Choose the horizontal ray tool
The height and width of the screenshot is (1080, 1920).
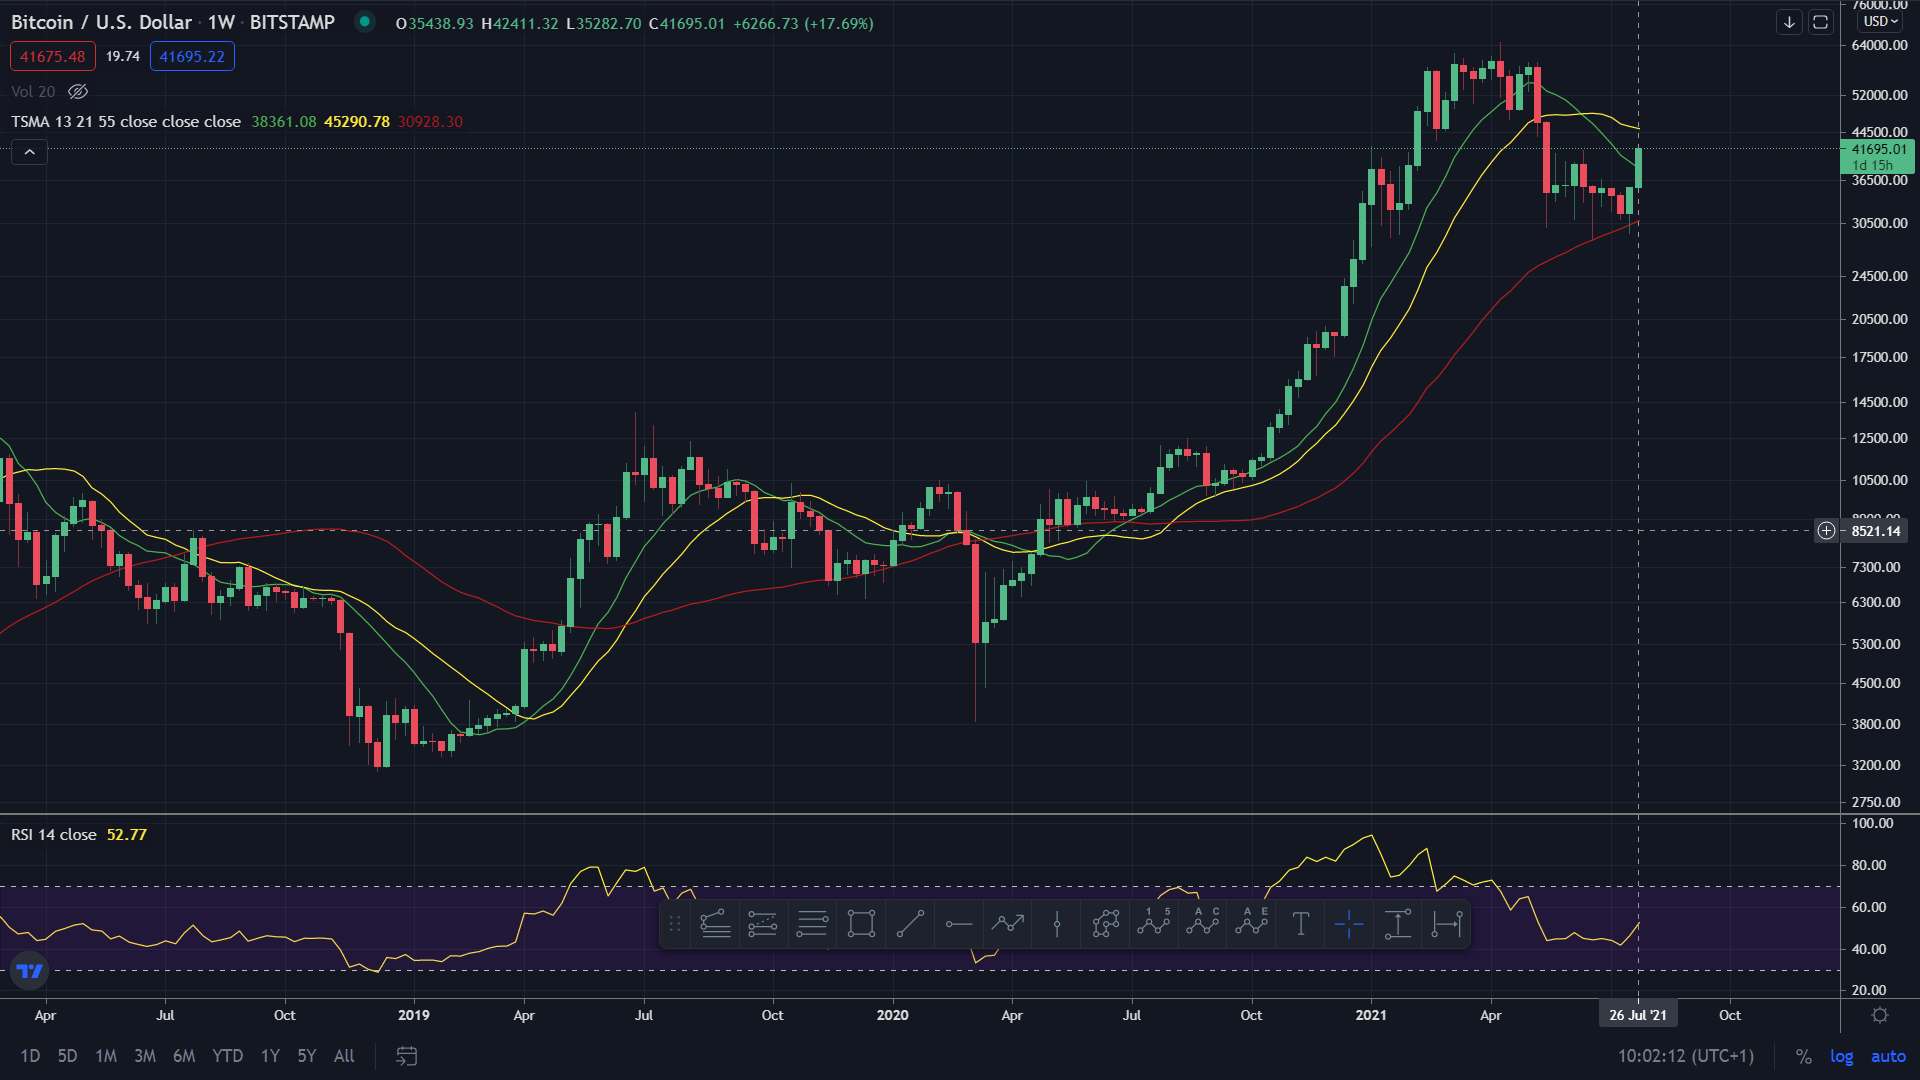(958, 924)
